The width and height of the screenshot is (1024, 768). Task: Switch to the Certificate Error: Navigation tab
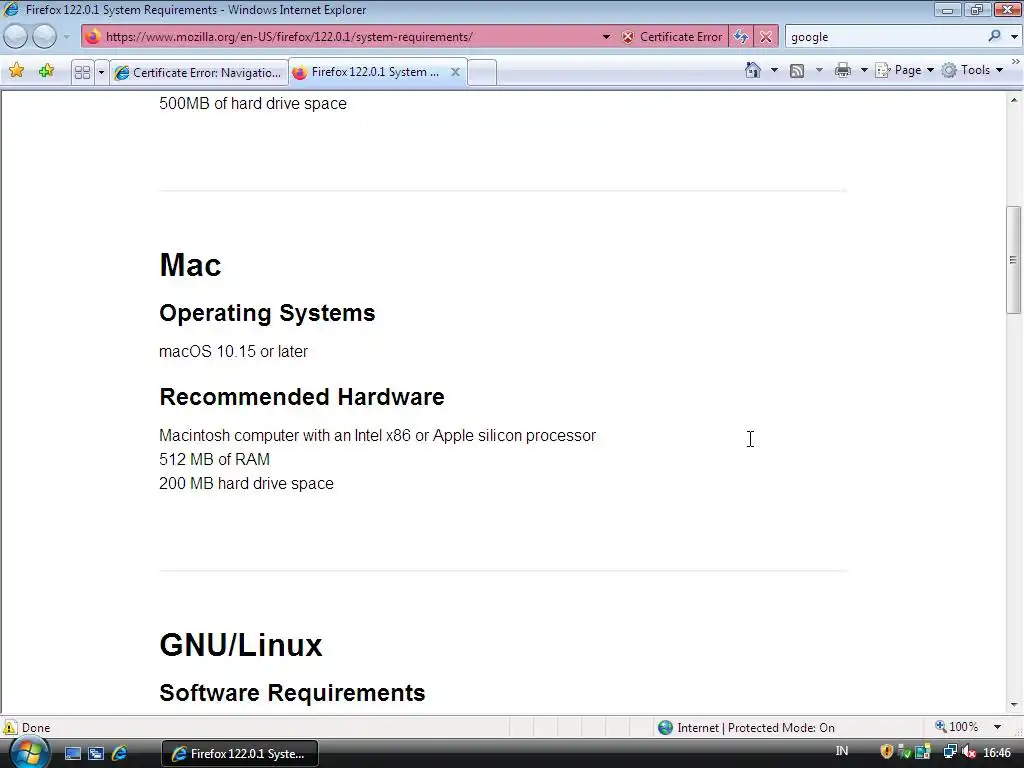(199, 72)
